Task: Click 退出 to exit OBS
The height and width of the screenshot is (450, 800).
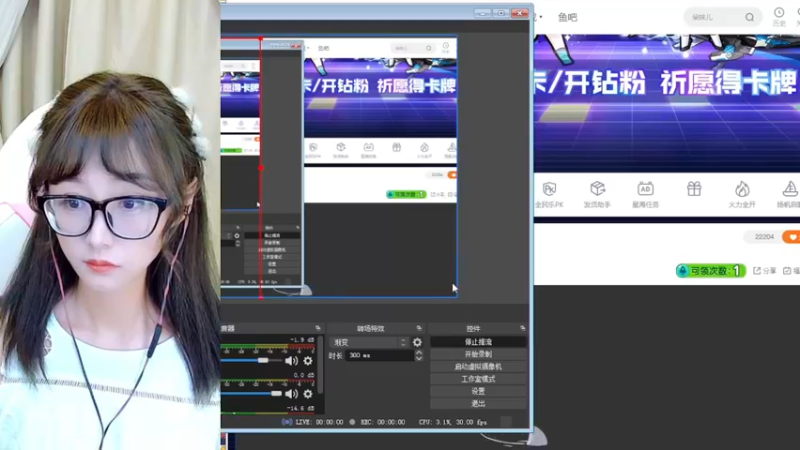Action: (478, 404)
